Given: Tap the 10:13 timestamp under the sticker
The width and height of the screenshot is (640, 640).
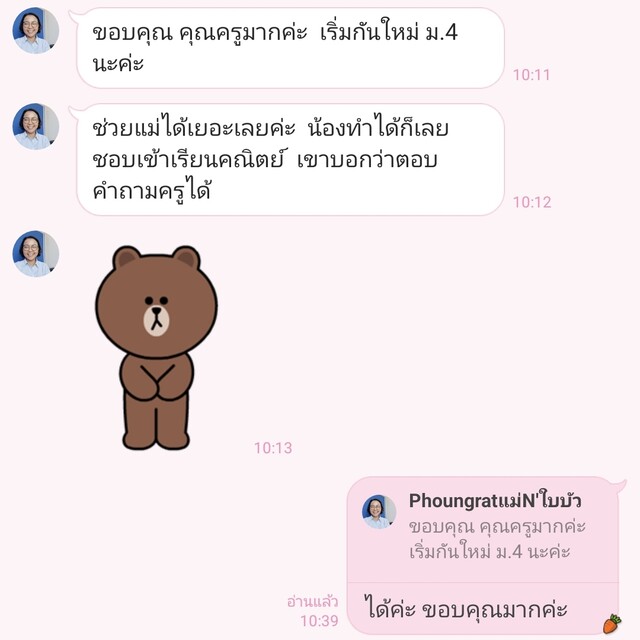Looking at the screenshot, I should [273, 448].
